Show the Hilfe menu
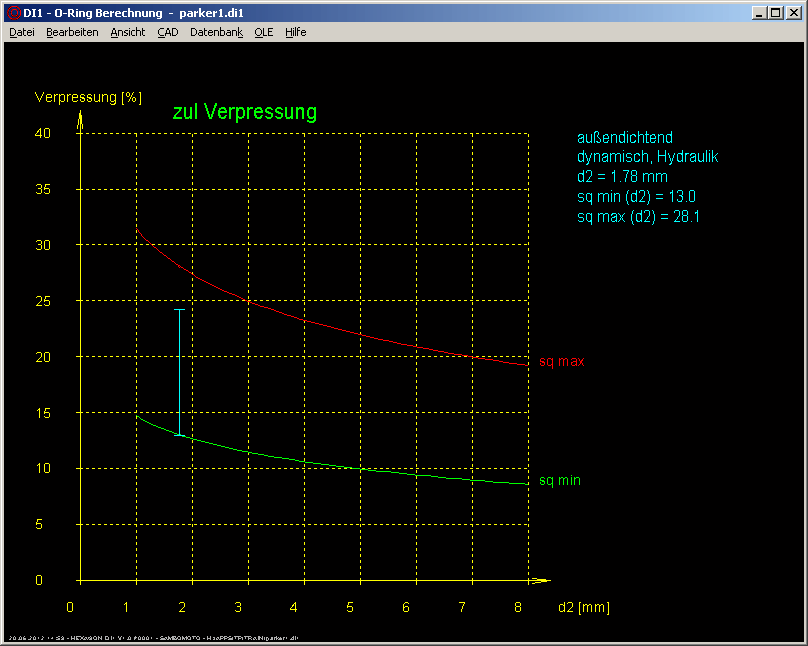Image resolution: width=808 pixels, height=646 pixels. [x=296, y=32]
